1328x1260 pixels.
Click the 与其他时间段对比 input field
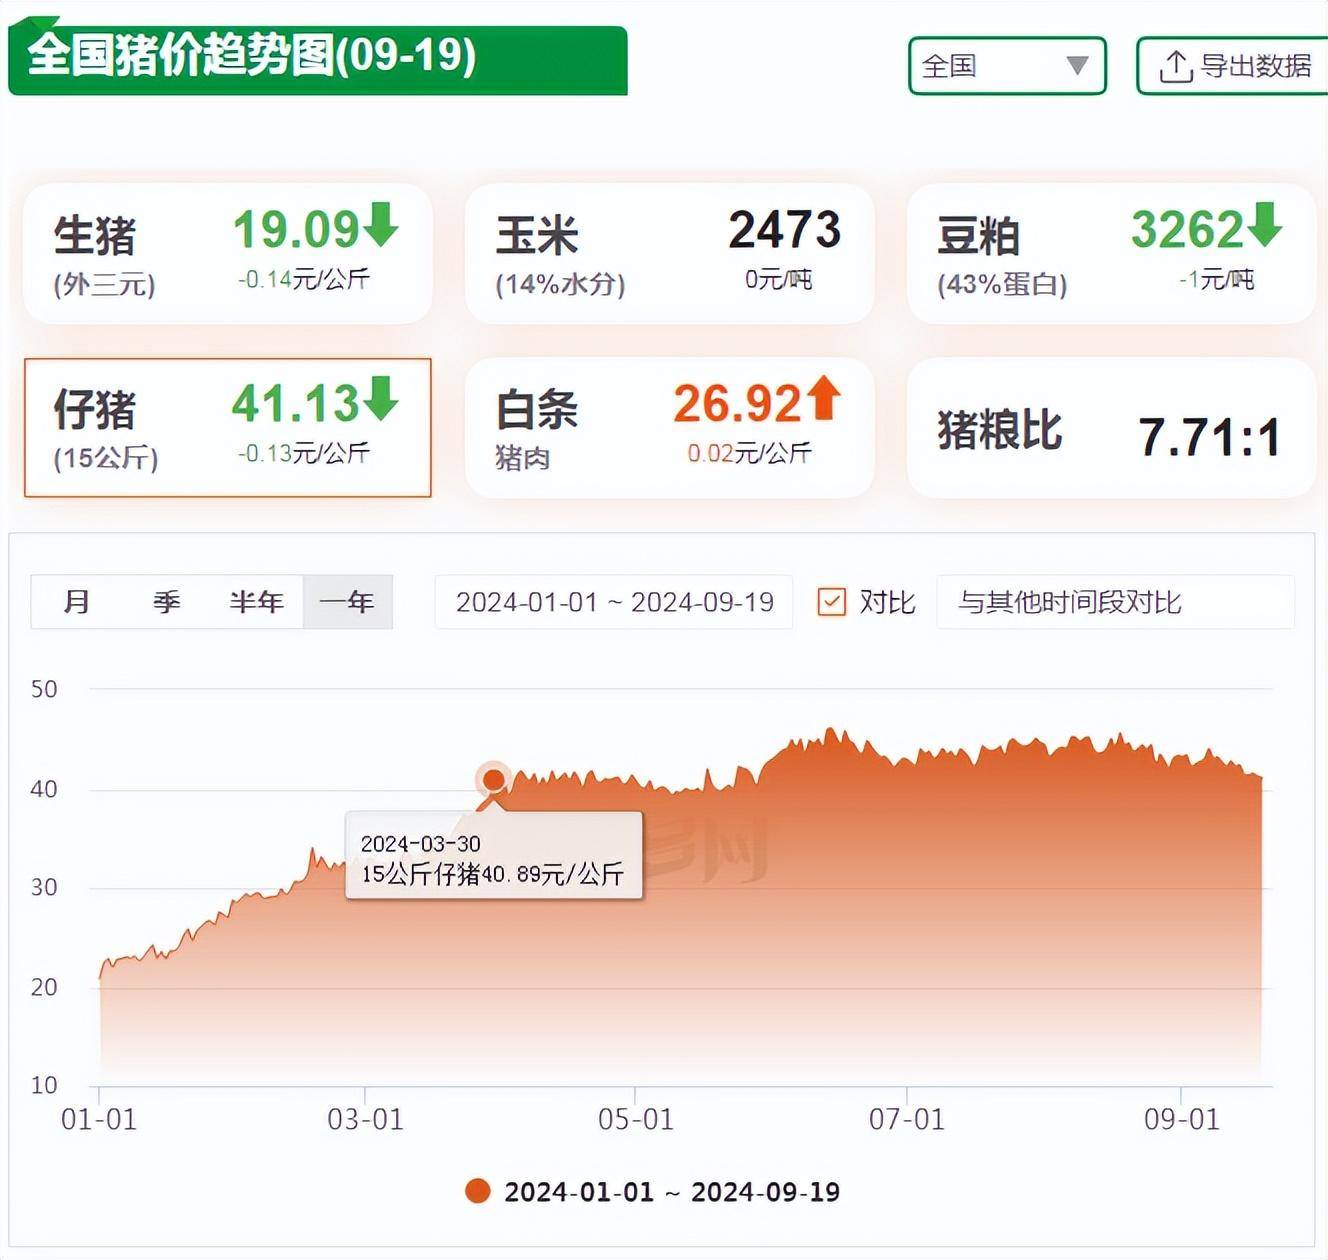pyautogui.click(x=1115, y=602)
